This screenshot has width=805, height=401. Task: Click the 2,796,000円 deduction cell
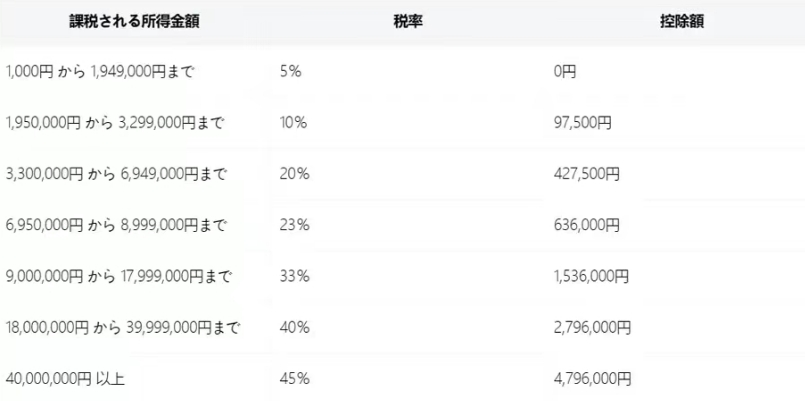click(592, 328)
